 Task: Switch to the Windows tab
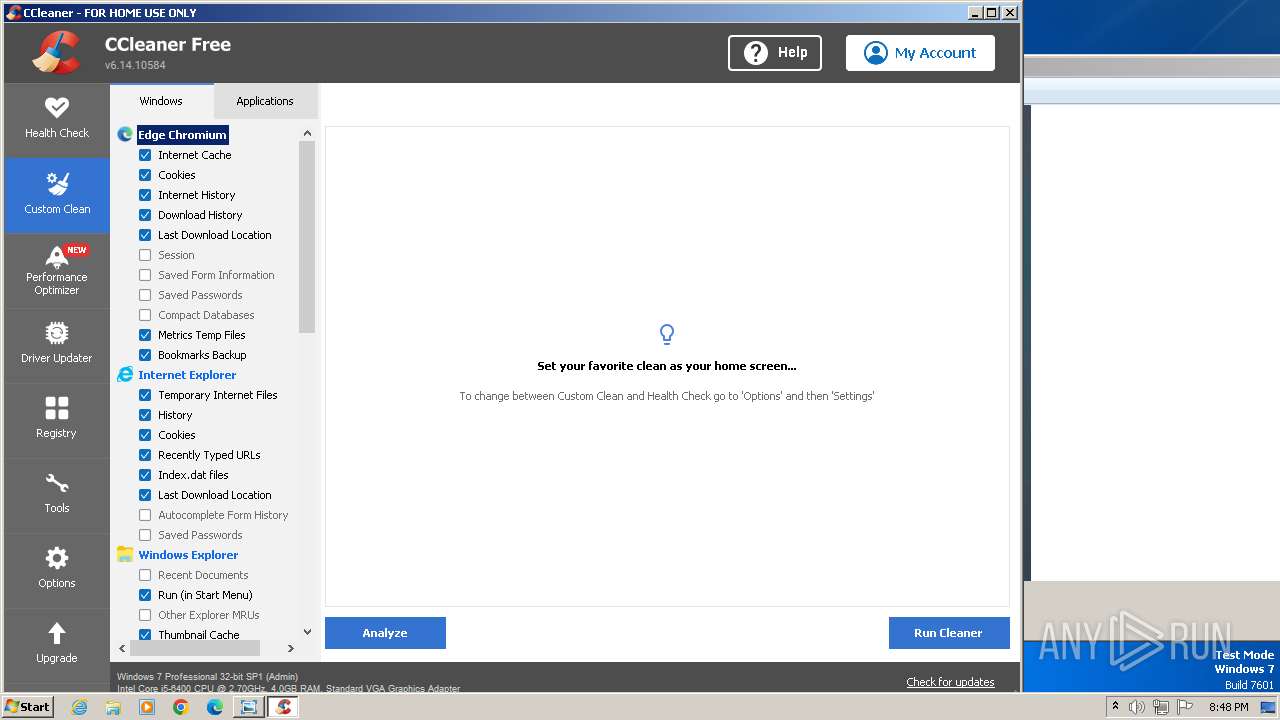point(161,101)
